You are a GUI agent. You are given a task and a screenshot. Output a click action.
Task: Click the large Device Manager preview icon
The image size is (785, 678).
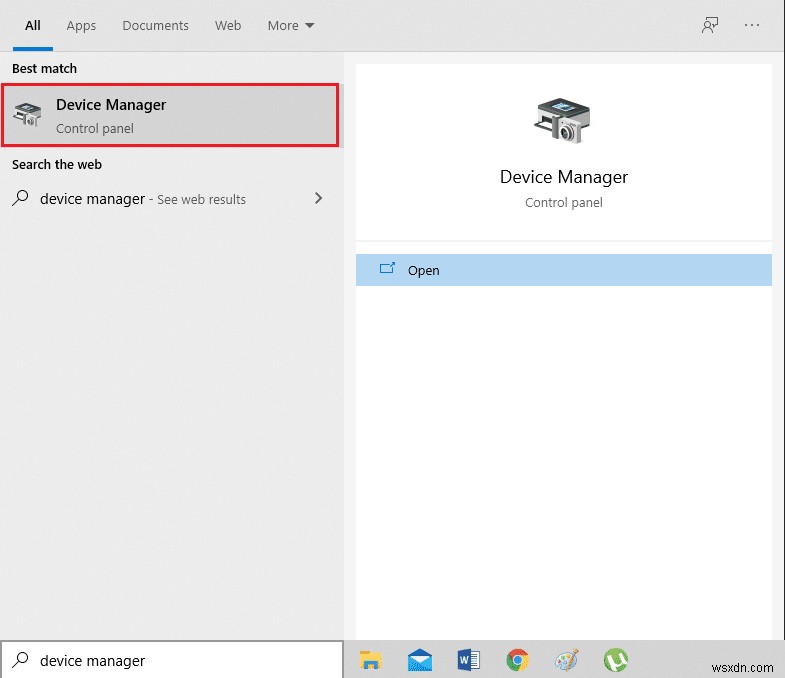click(x=563, y=121)
